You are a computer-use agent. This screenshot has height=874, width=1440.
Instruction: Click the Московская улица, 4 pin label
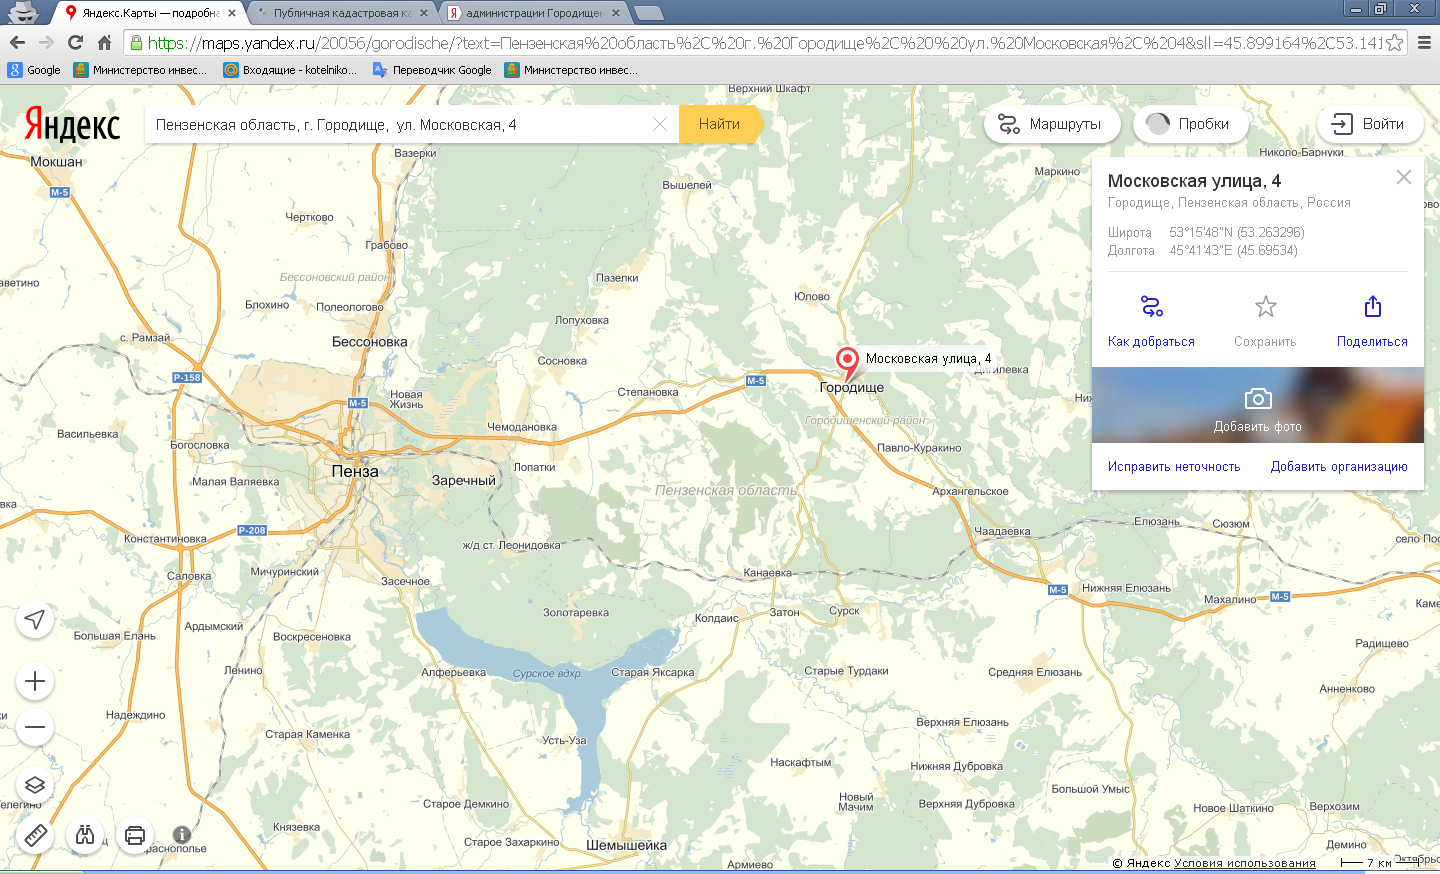click(x=929, y=358)
